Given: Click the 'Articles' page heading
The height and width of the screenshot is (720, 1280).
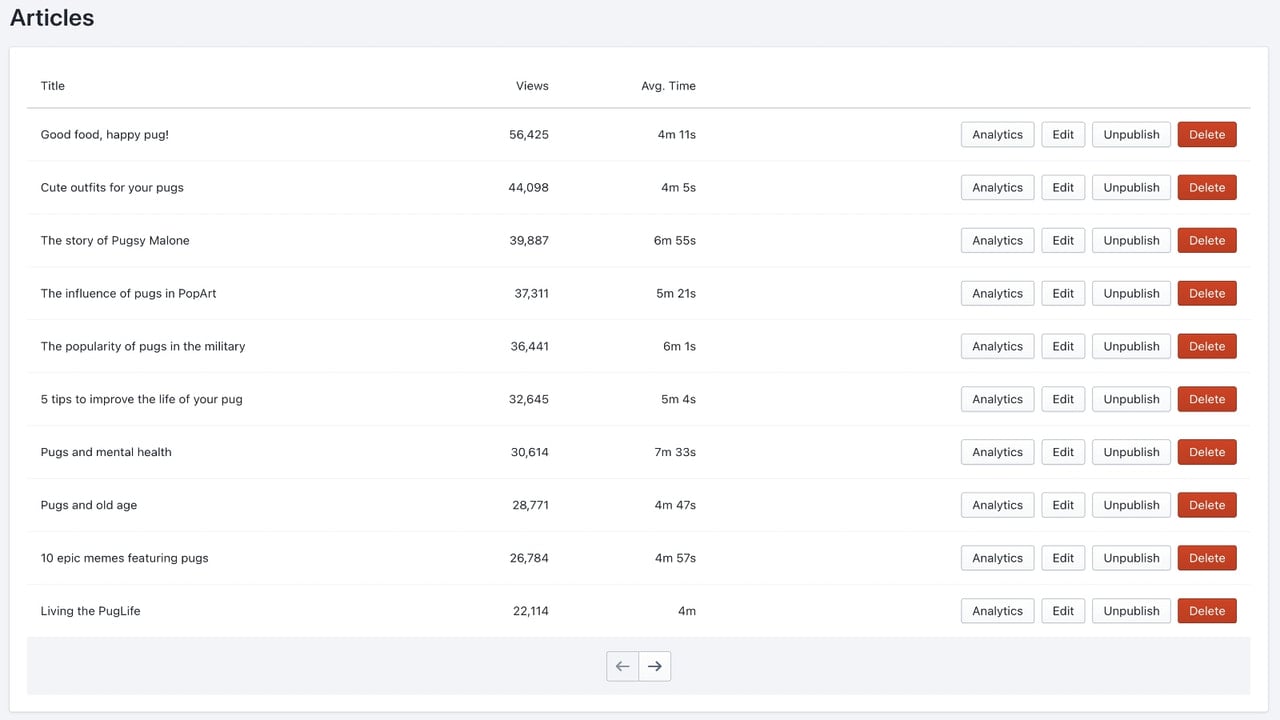Looking at the screenshot, I should tap(52, 18).
